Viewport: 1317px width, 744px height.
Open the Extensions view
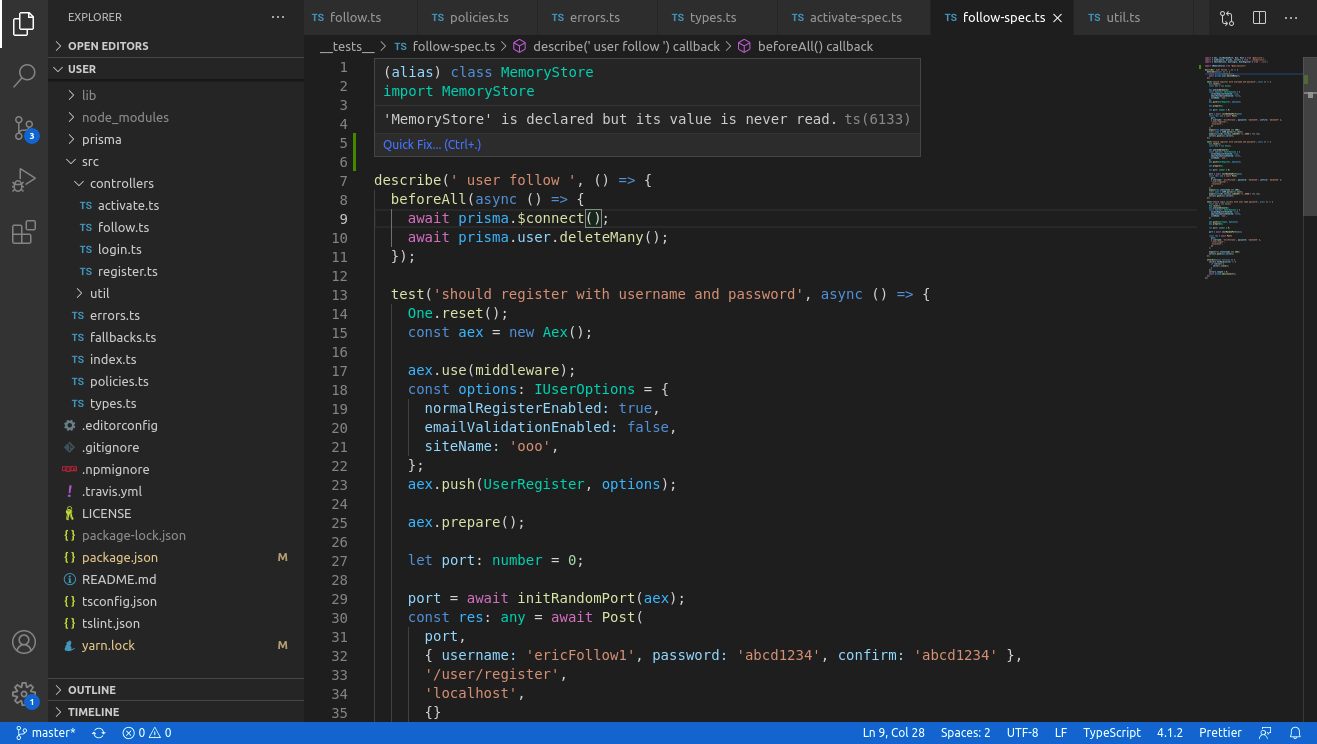tap(24, 233)
